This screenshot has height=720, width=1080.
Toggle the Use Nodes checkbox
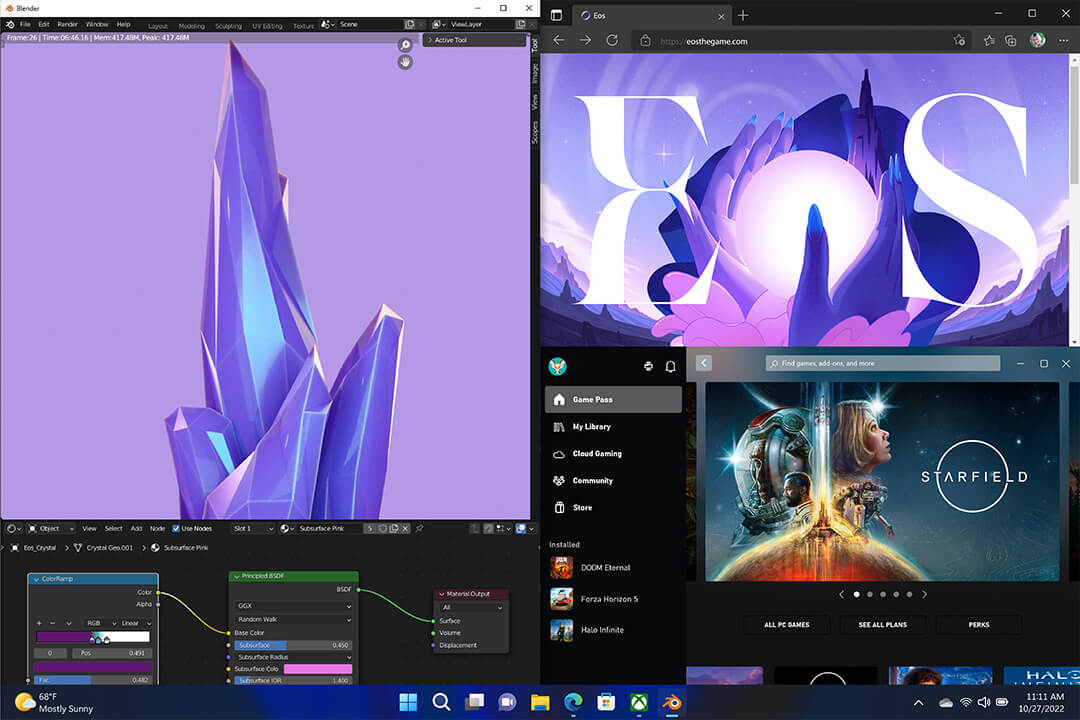(x=176, y=528)
